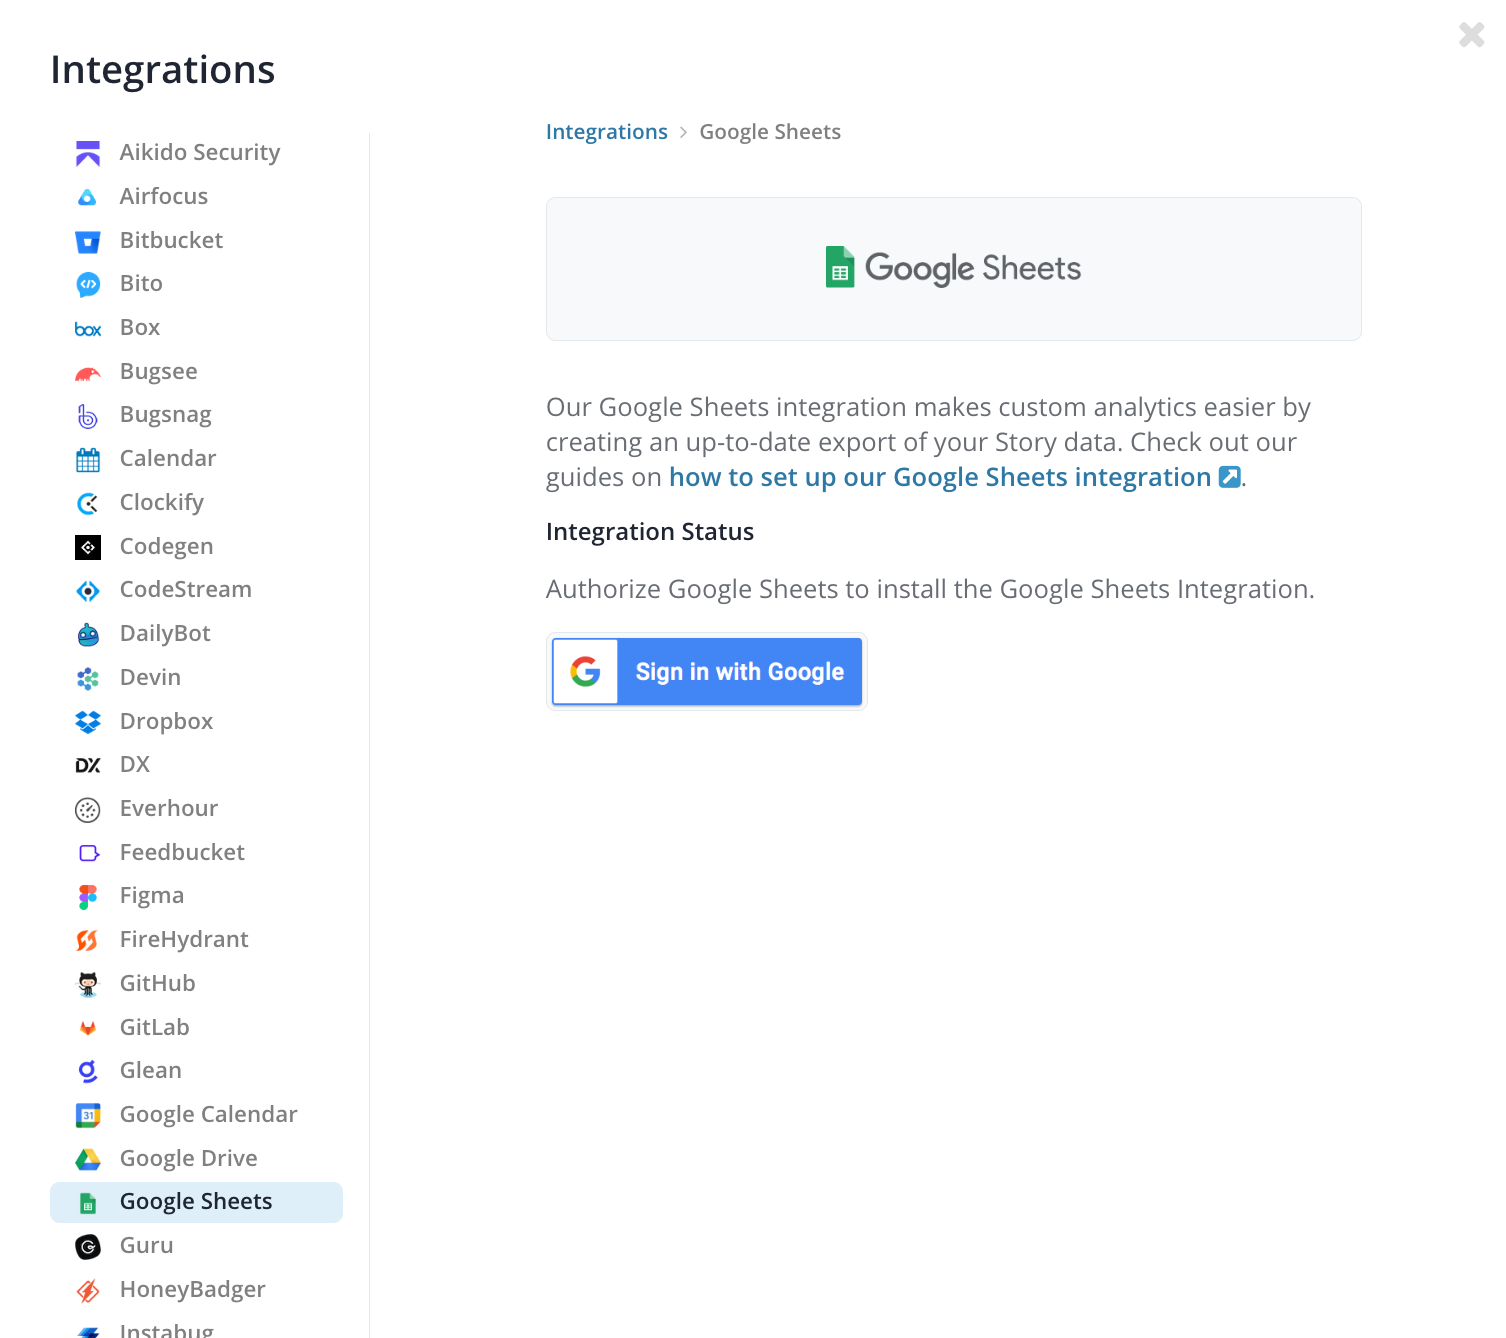Click the Clockify icon
1506x1338 pixels.
tap(88, 503)
